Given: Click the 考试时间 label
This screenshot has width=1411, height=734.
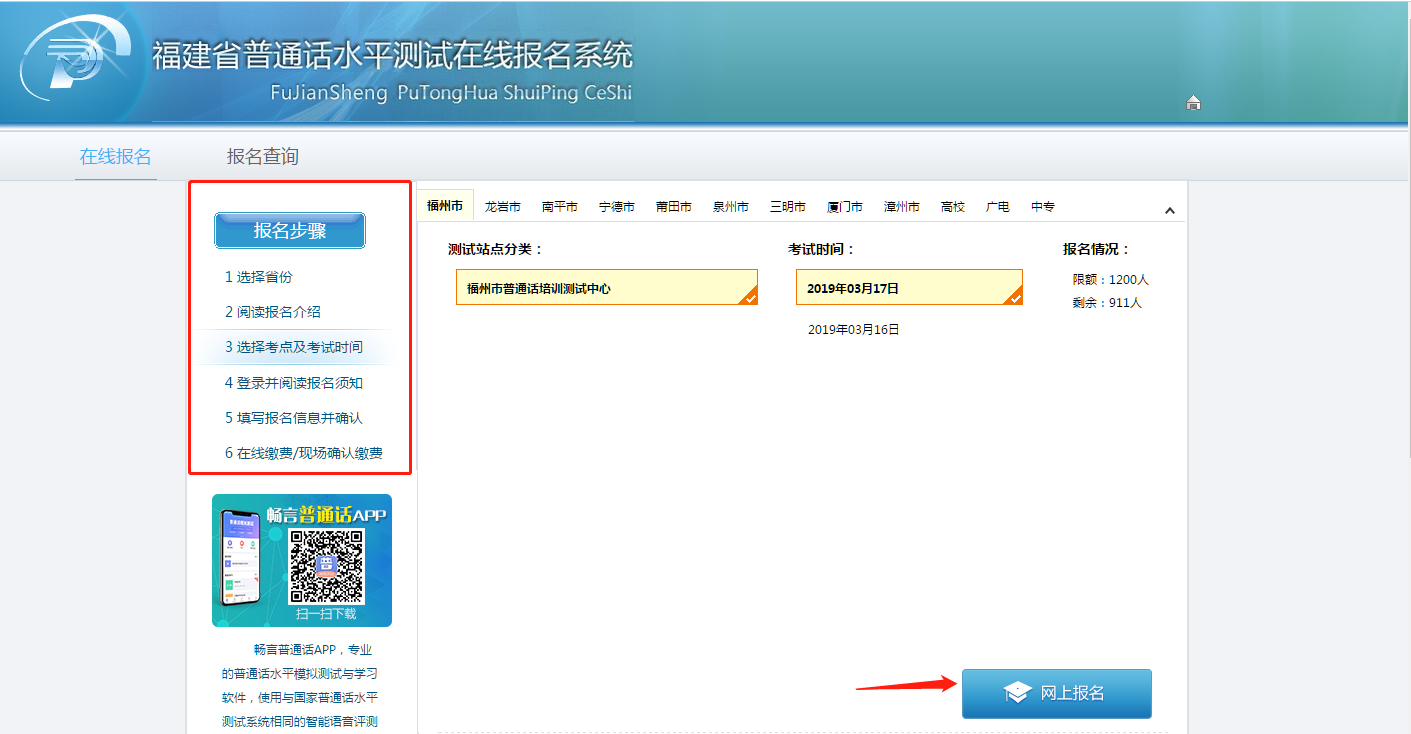Looking at the screenshot, I should (x=822, y=249).
